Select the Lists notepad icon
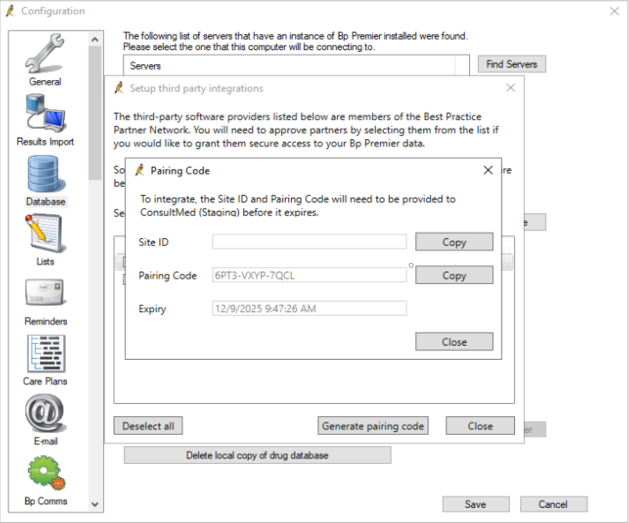 click(45, 234)
